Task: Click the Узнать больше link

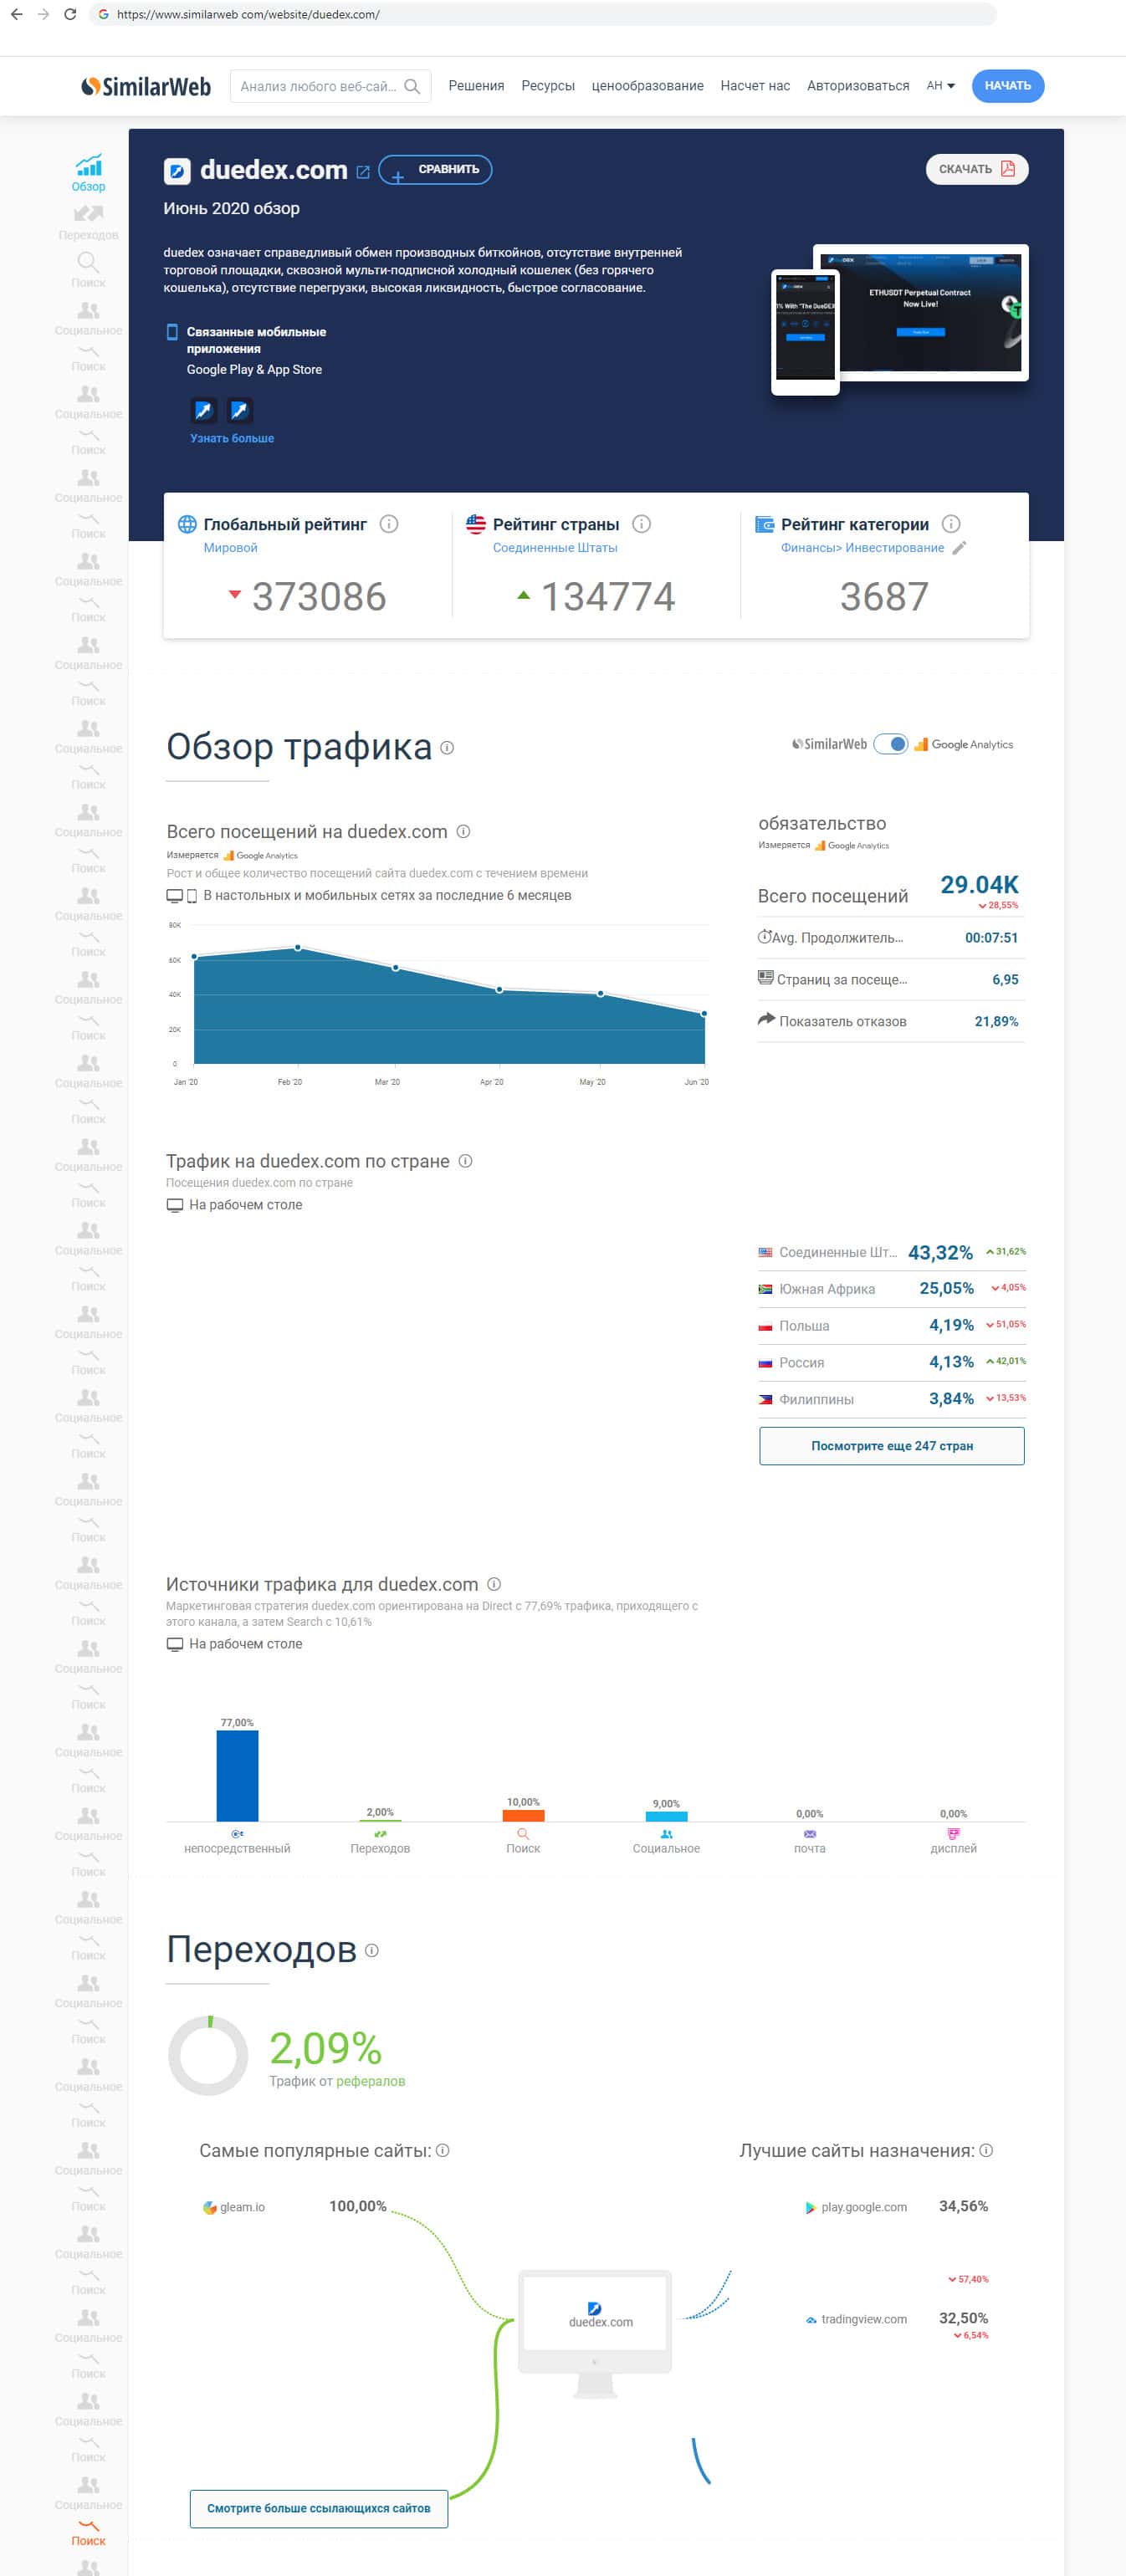Action: click(x=232, y=439)
